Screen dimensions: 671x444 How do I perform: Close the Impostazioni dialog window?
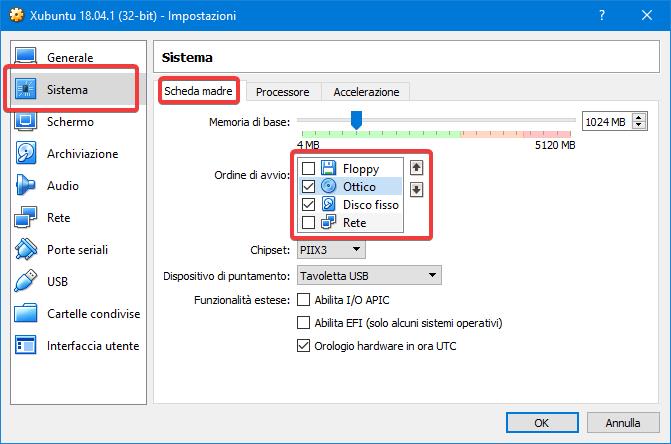(x=647, y=15)
